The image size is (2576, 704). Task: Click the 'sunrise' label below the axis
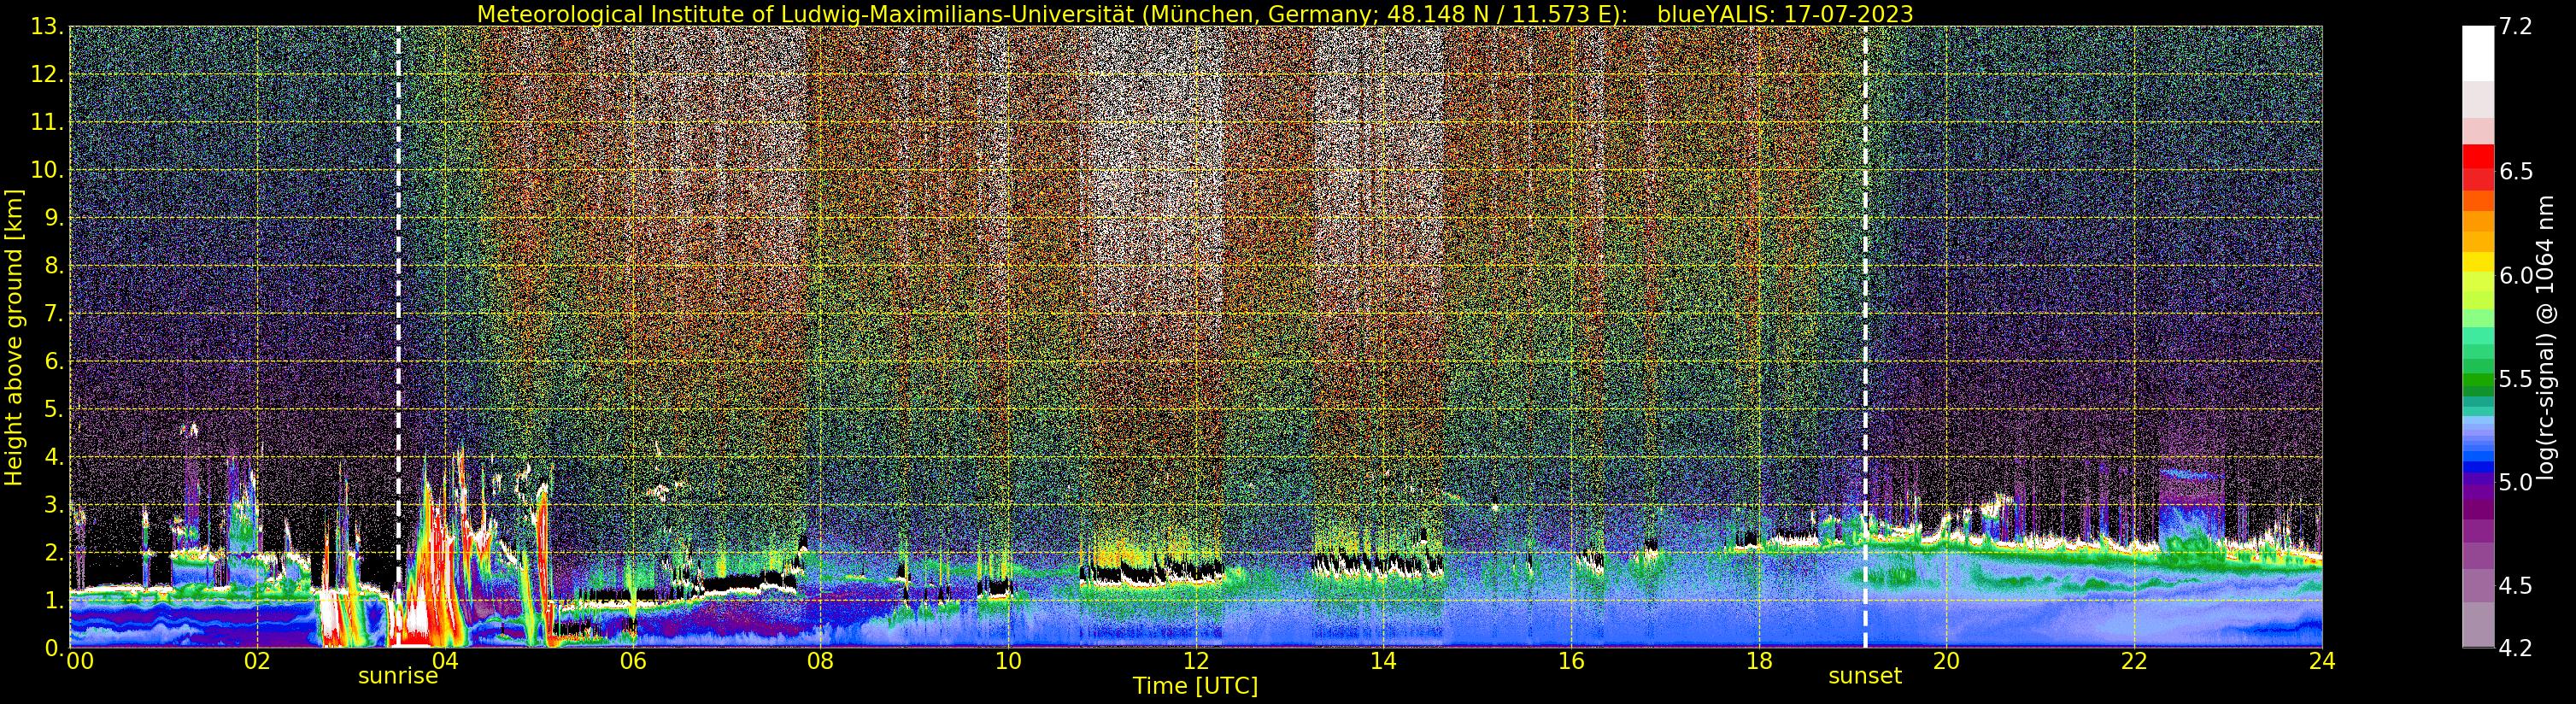pos(398,676)
